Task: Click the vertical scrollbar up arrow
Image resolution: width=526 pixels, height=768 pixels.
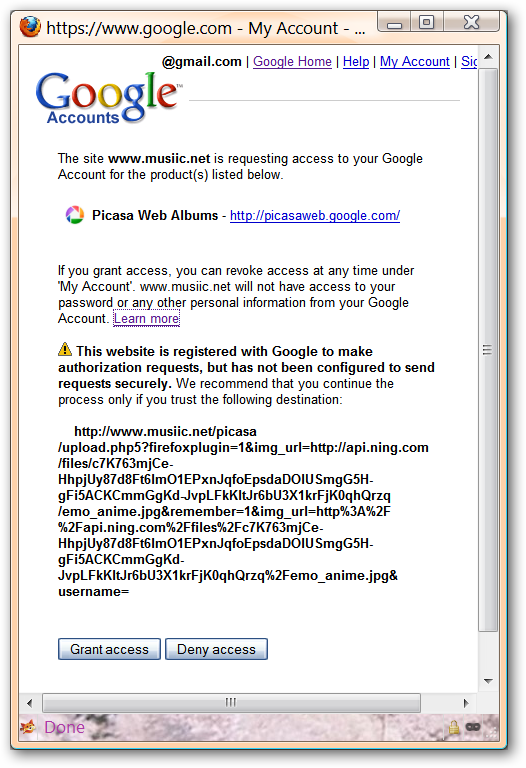Action: coord(488,57)
